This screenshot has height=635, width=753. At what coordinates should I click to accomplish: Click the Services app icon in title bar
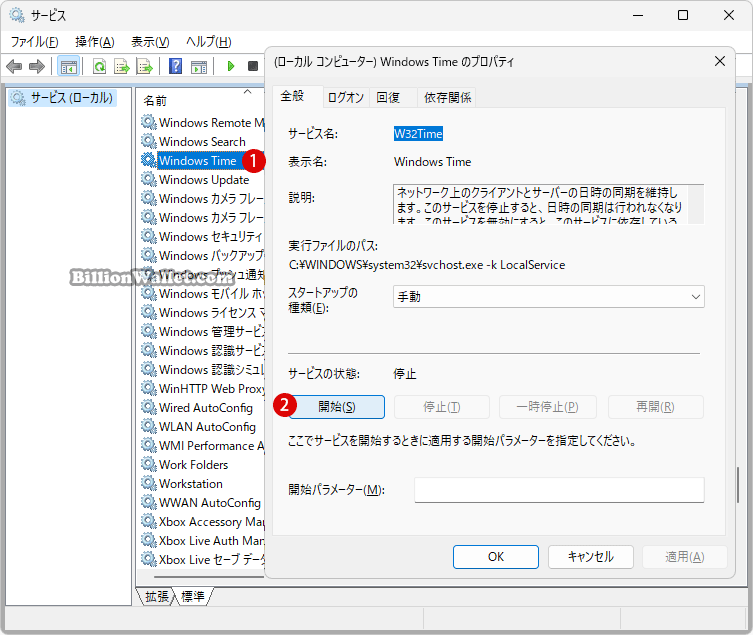(17, 15)
